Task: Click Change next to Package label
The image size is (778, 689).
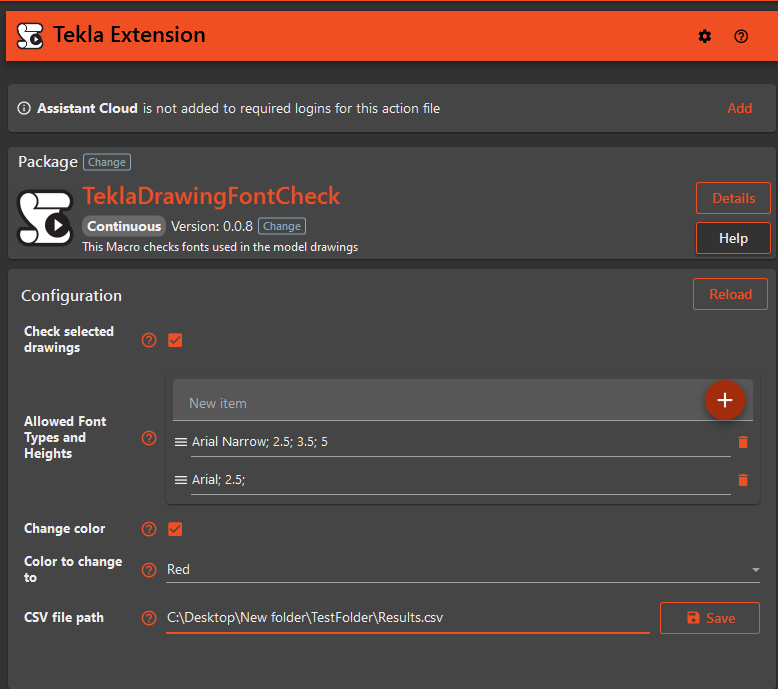Action: pyautogui.click(x=107, y=162)
